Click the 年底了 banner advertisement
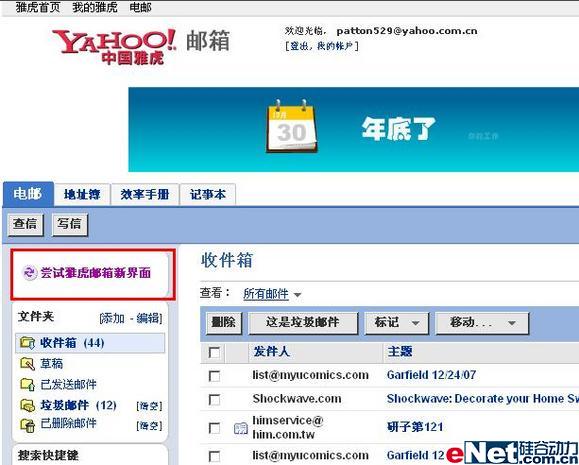579x465 pixels. point(353,130)
